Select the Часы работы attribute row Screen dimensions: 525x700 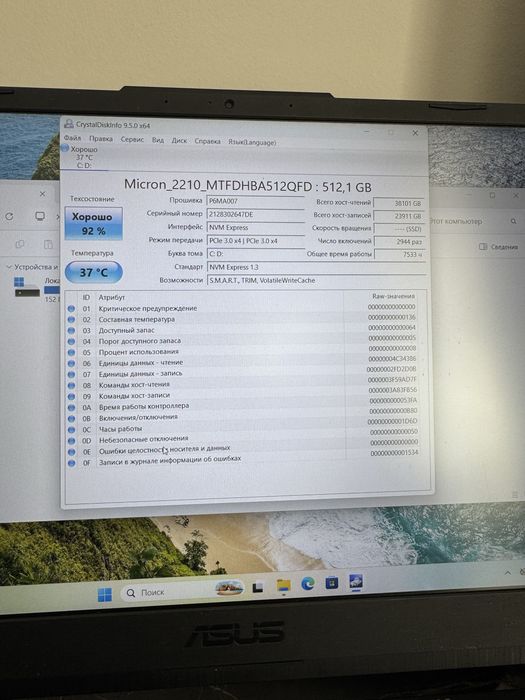point(243,429)
